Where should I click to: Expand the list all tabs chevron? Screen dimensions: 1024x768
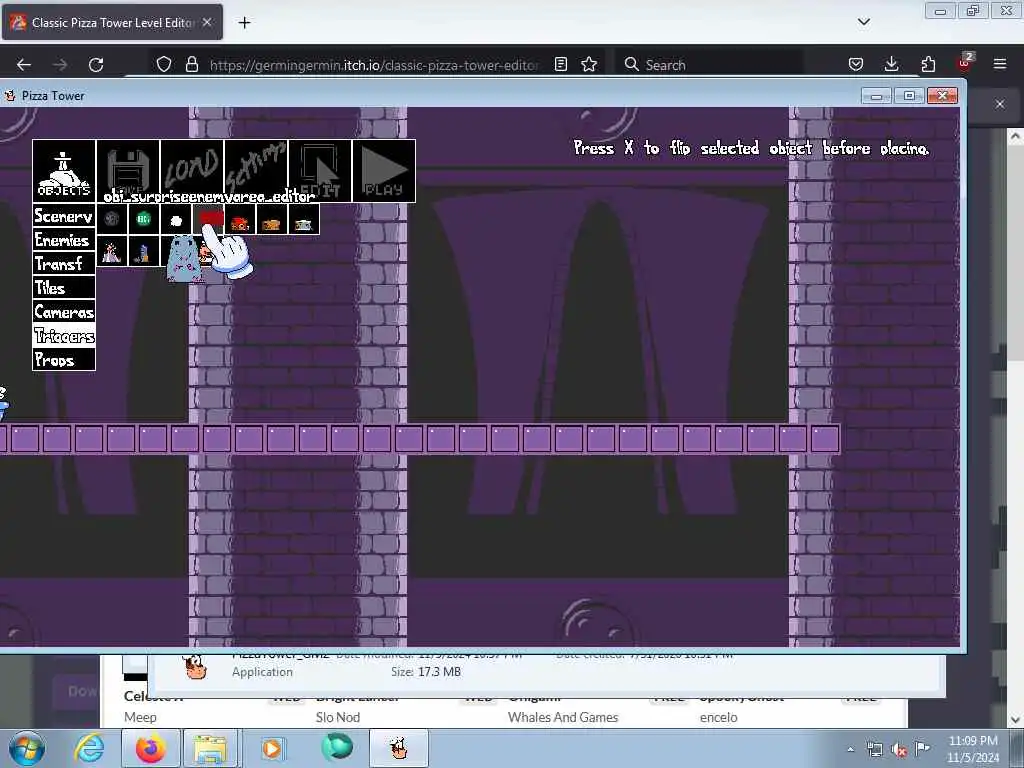[863, 22]
